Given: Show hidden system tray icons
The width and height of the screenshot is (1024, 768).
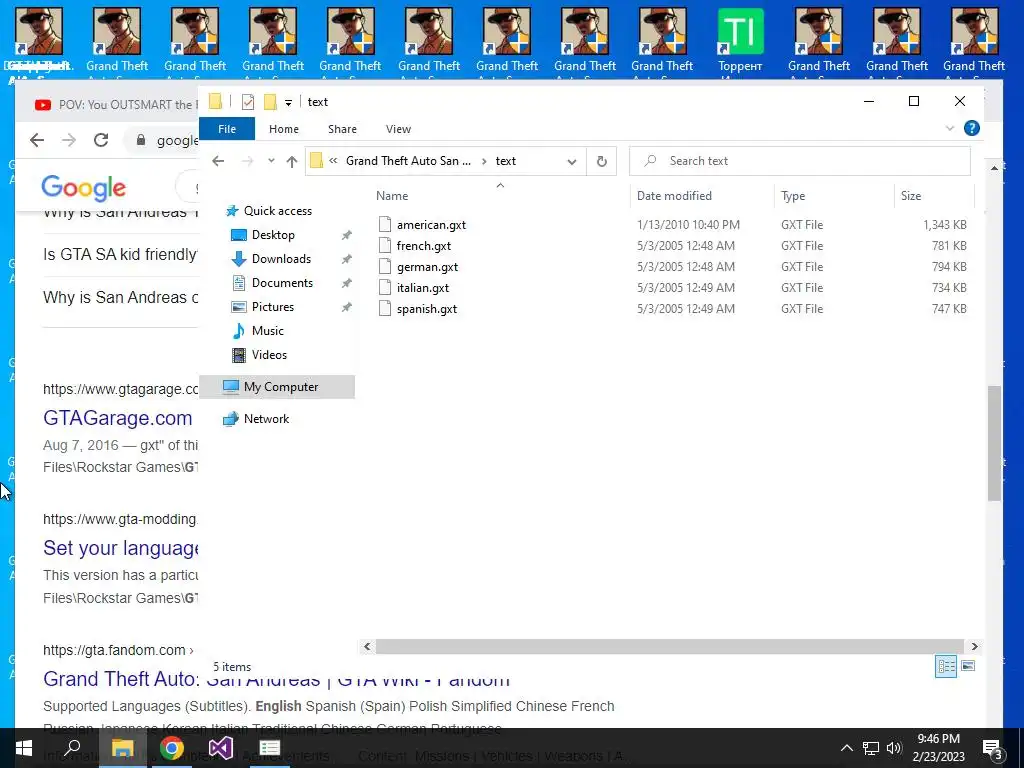Looking at the screenshot, I should tap(846, 748).
